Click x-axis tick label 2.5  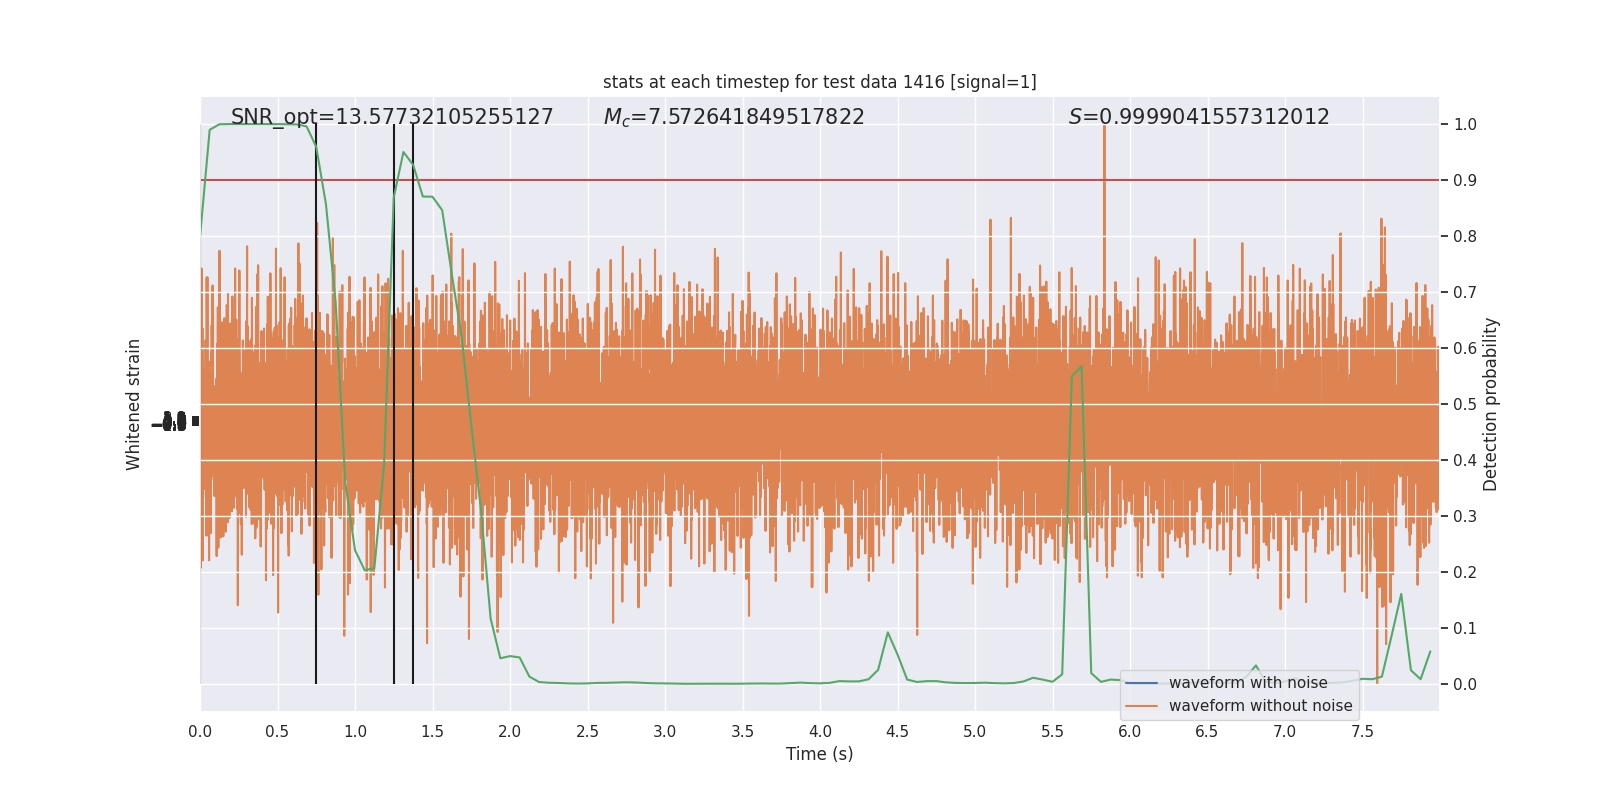pos(587,732)
